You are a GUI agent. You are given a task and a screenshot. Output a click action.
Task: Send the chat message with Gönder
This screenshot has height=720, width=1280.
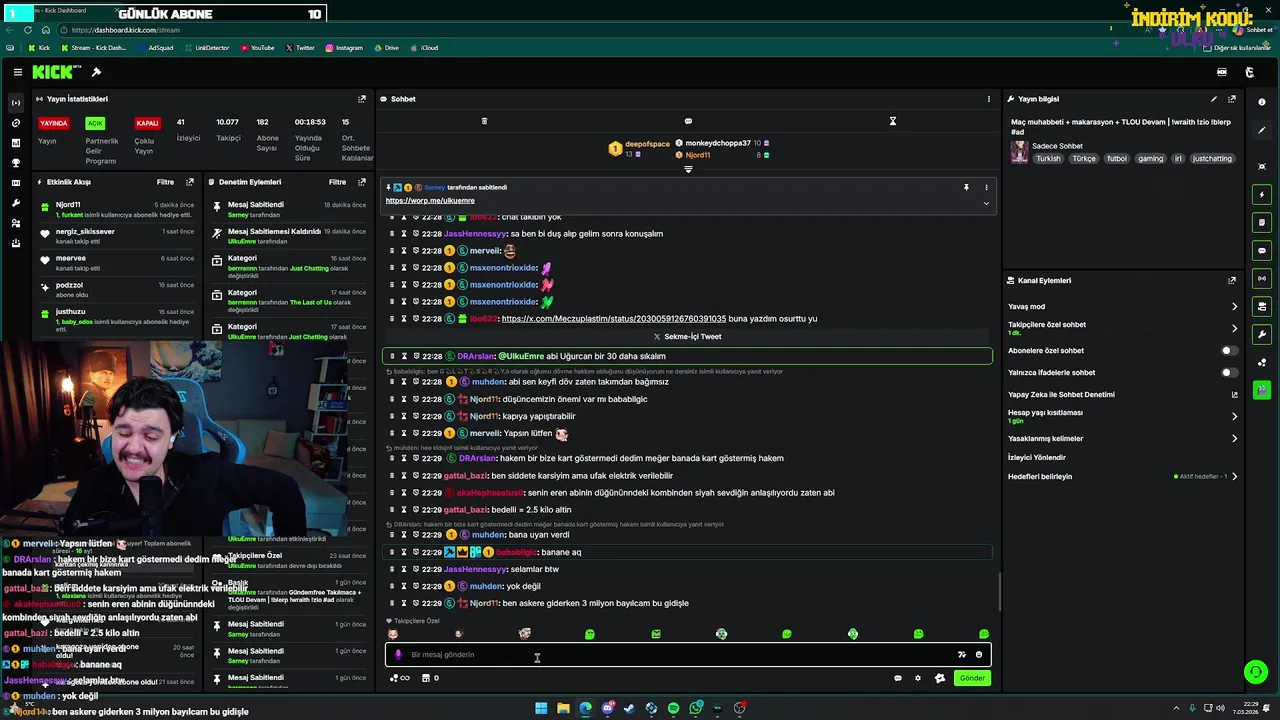(x=972, y=678)
